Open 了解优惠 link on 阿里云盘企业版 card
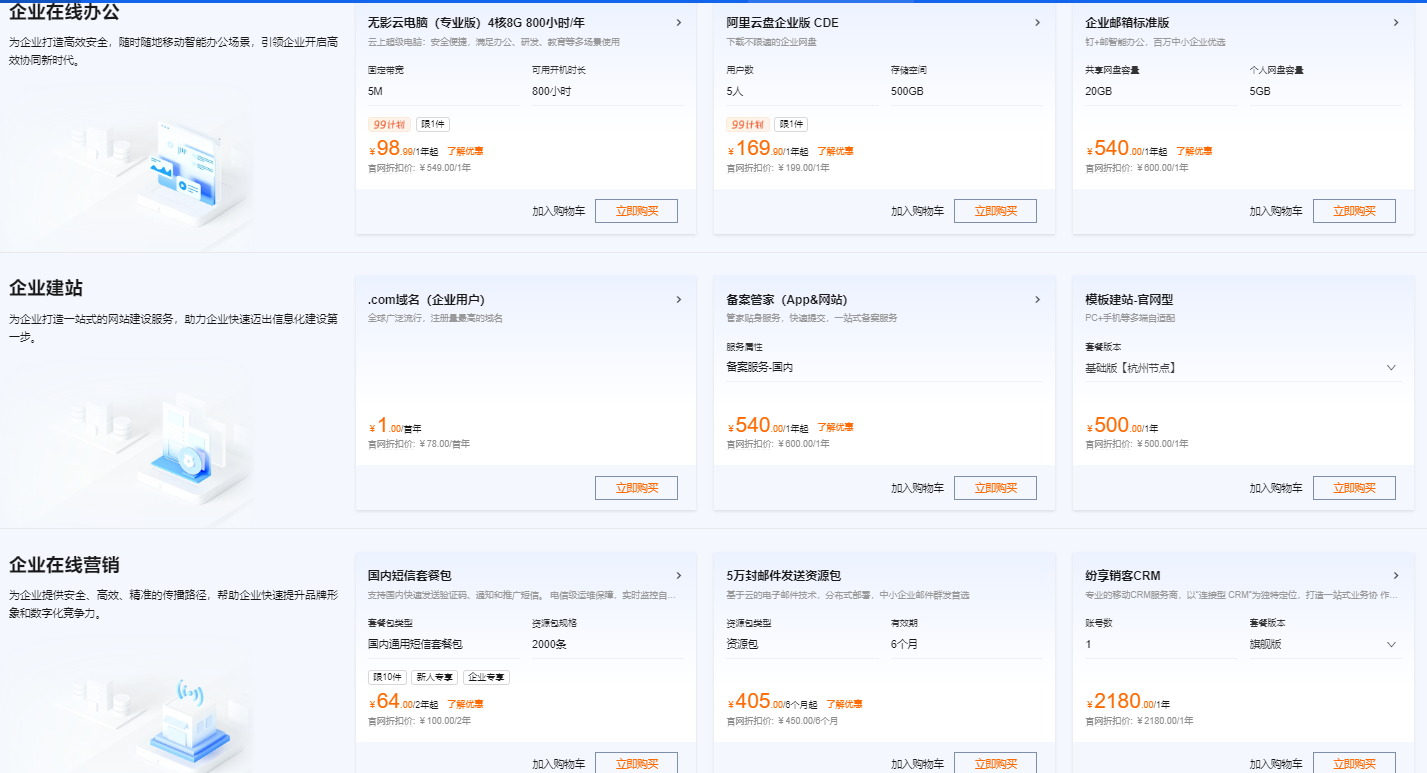Viewport: 1427px width, 773px height. (x=835, y=151)
